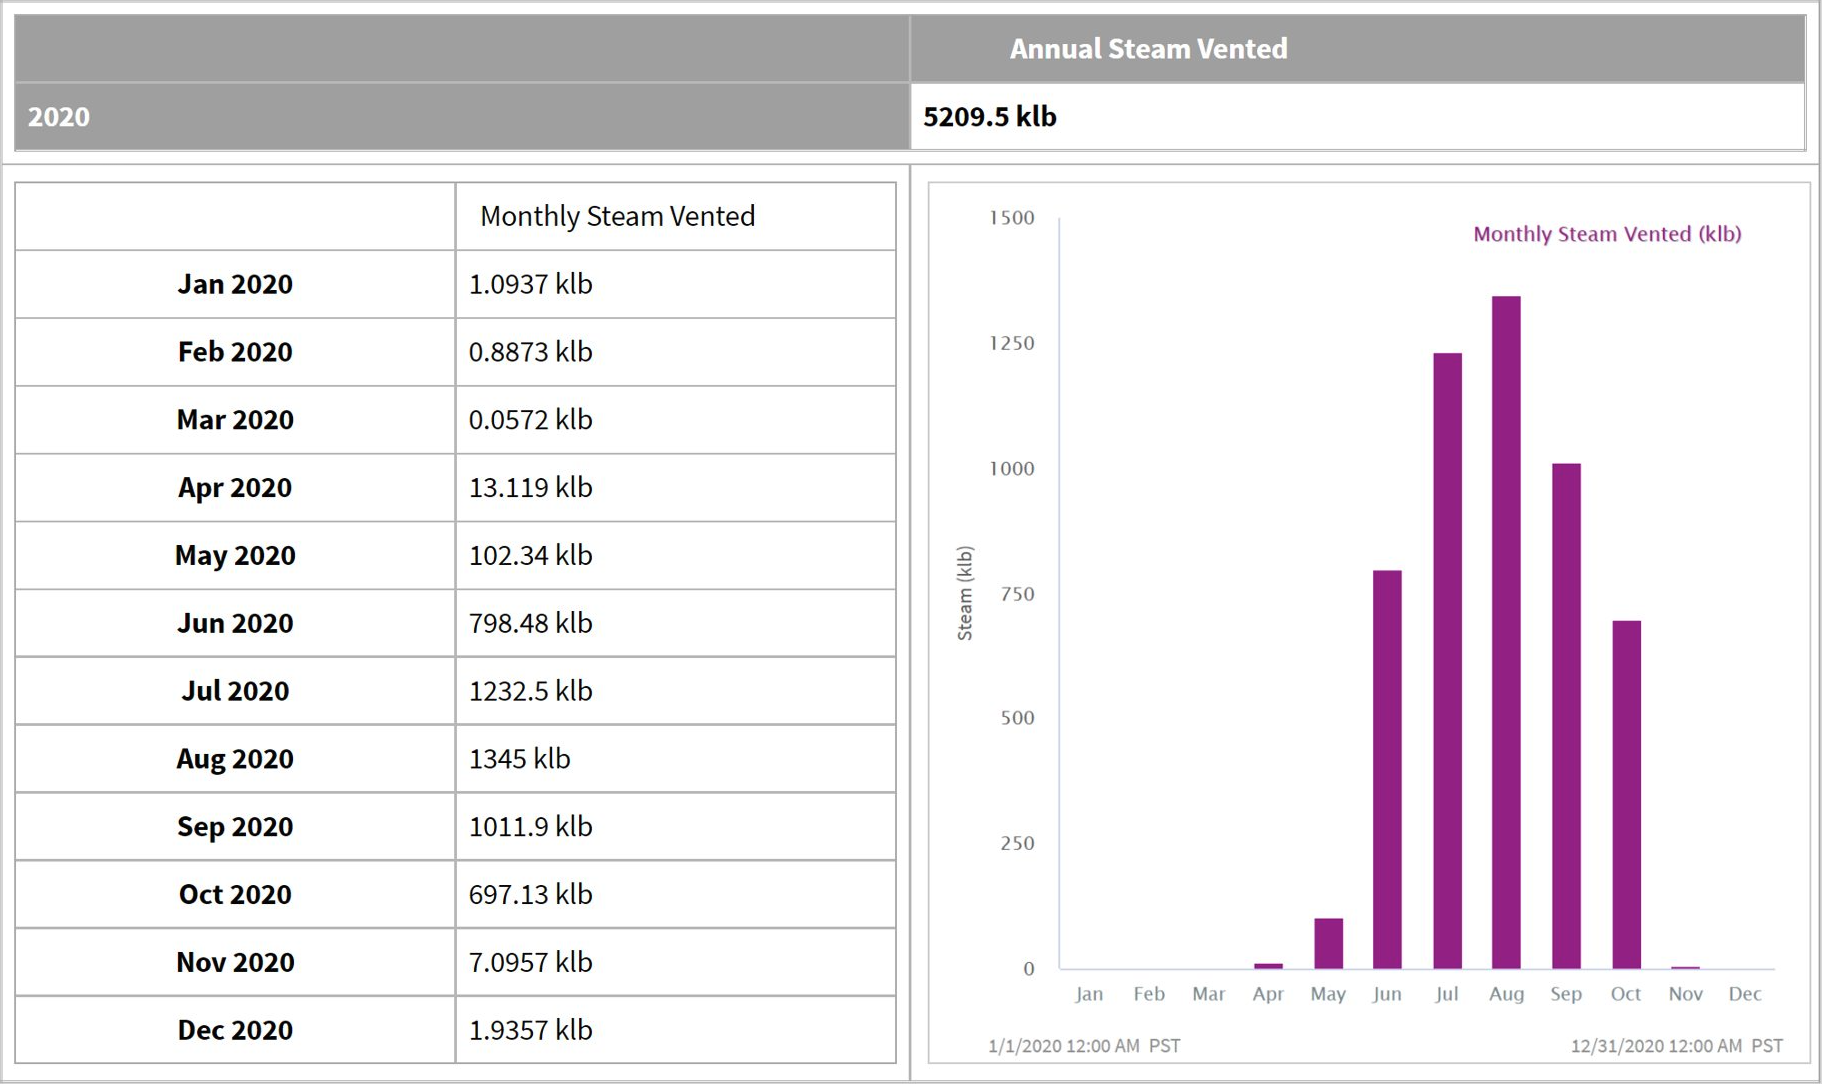Viewport: 1822px width, 1084px height.
Task: Select the Annual Steam Vented header
Action: (x=1148, y=48)
